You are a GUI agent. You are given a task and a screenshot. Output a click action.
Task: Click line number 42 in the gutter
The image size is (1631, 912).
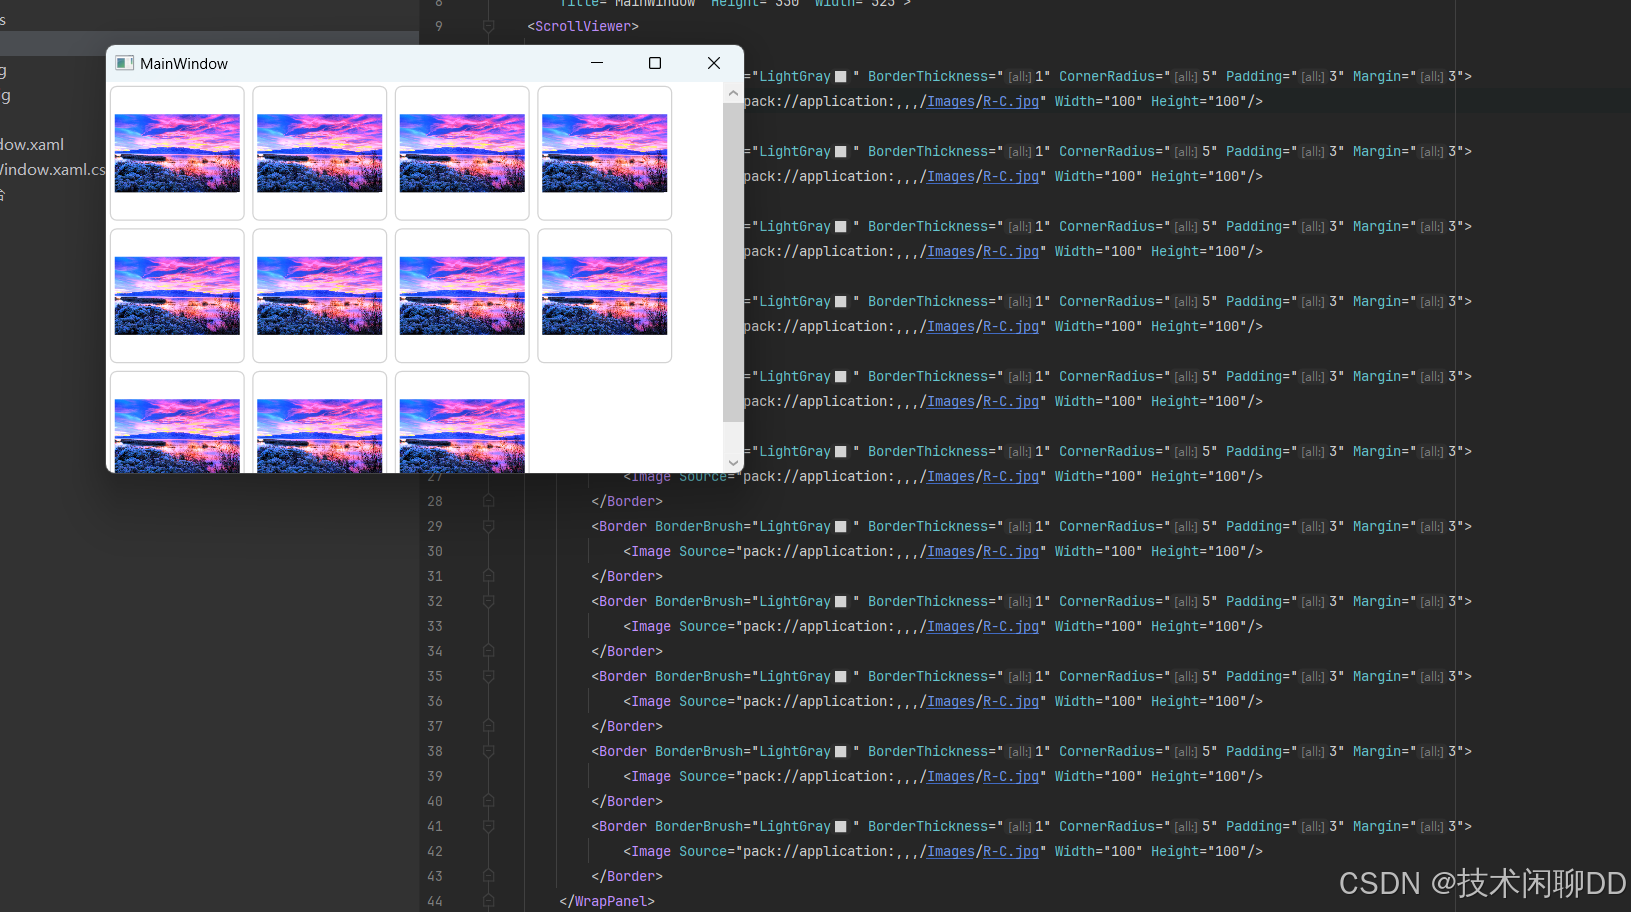tap(435, 851)
